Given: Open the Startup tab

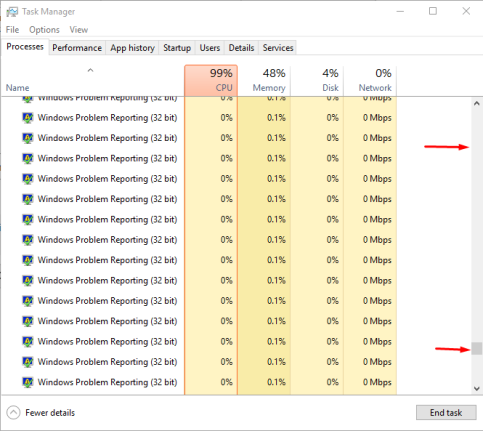Looking at the screenshot, I should [177, 48].
